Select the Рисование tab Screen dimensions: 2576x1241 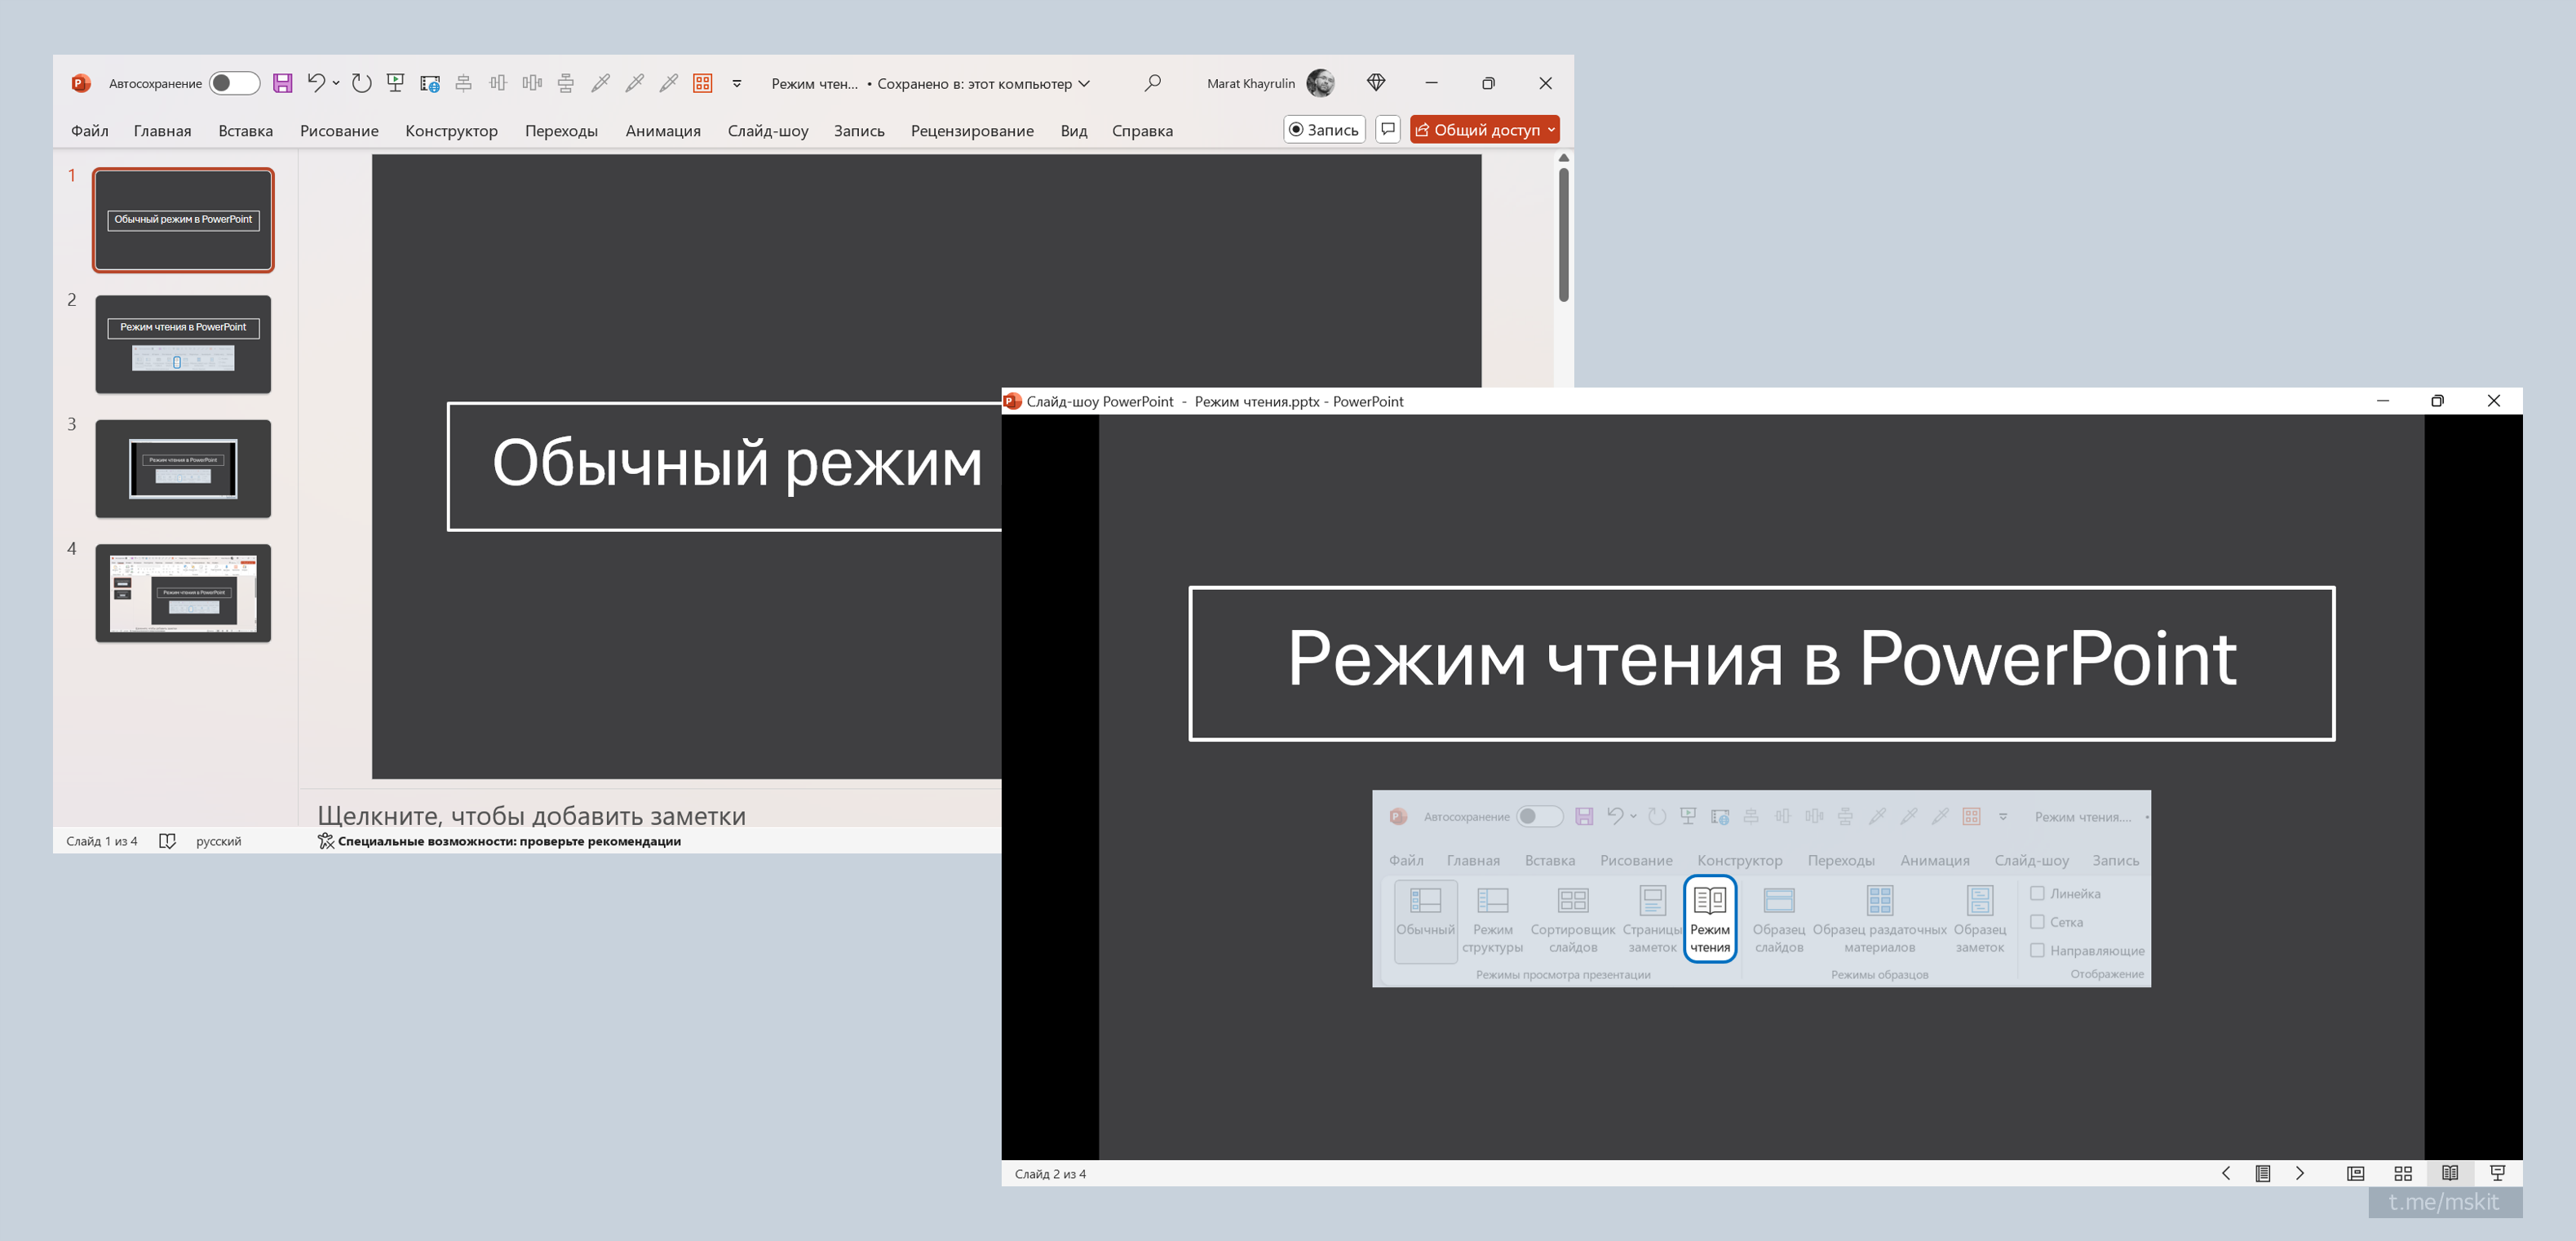(x=339, y=131)
